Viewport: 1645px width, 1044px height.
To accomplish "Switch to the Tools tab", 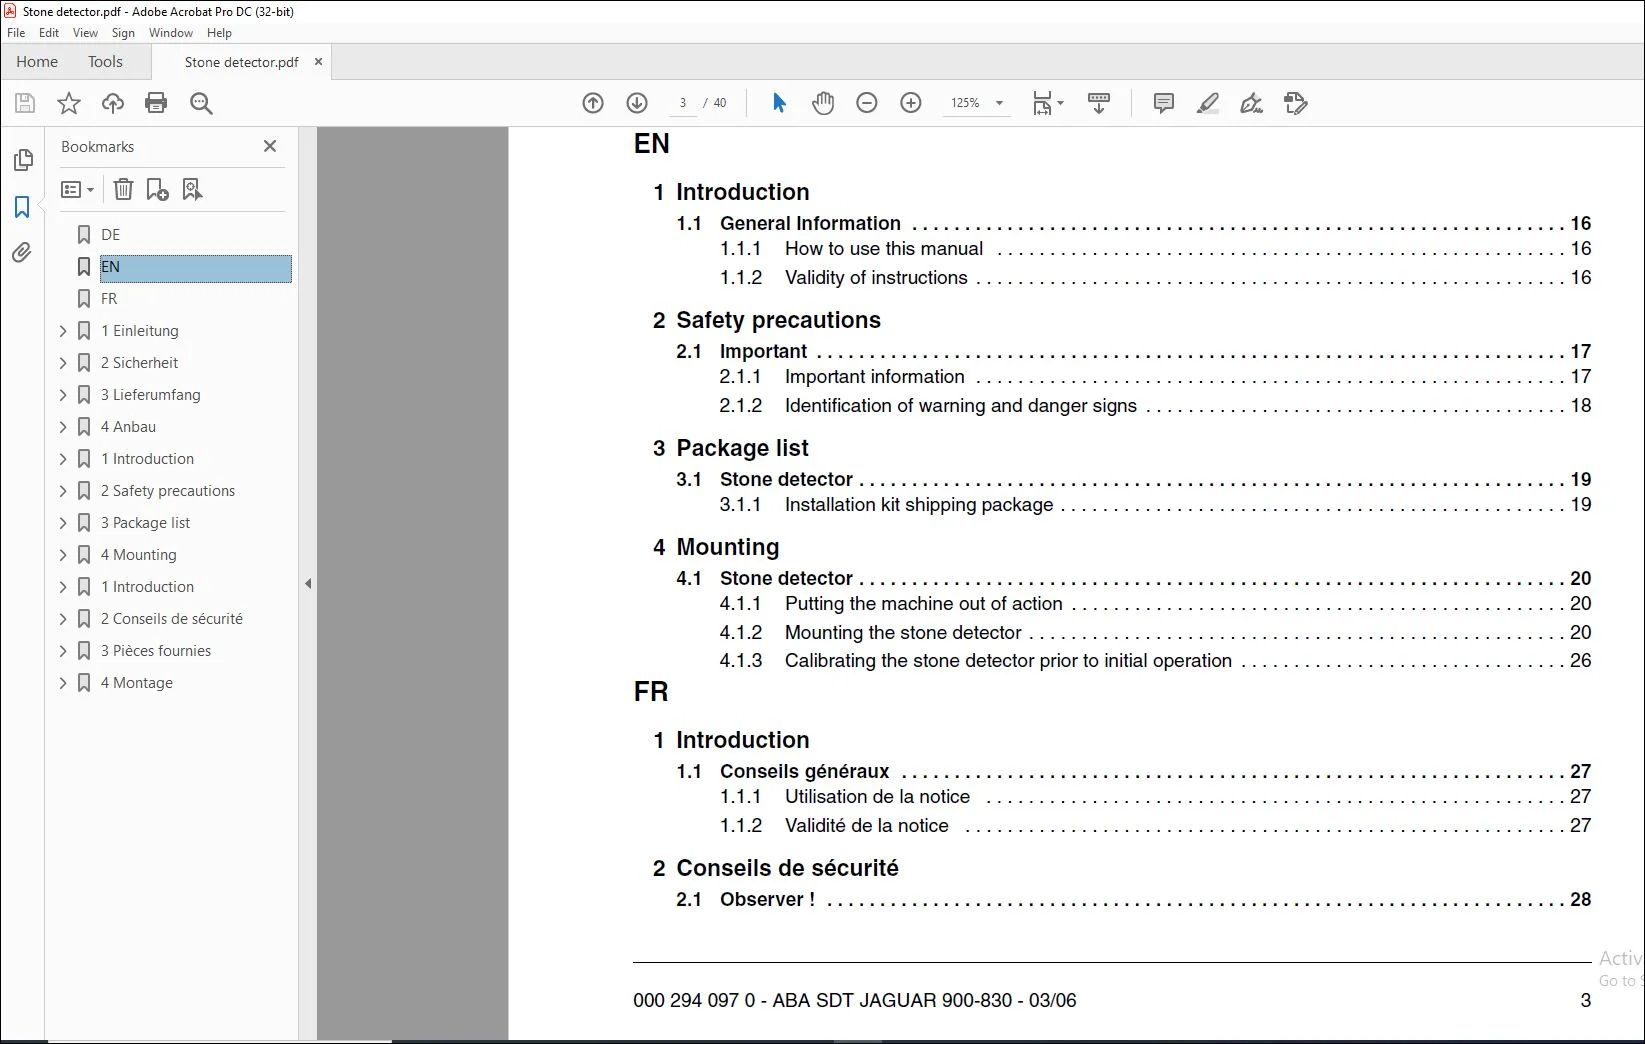I will (105, 61).
